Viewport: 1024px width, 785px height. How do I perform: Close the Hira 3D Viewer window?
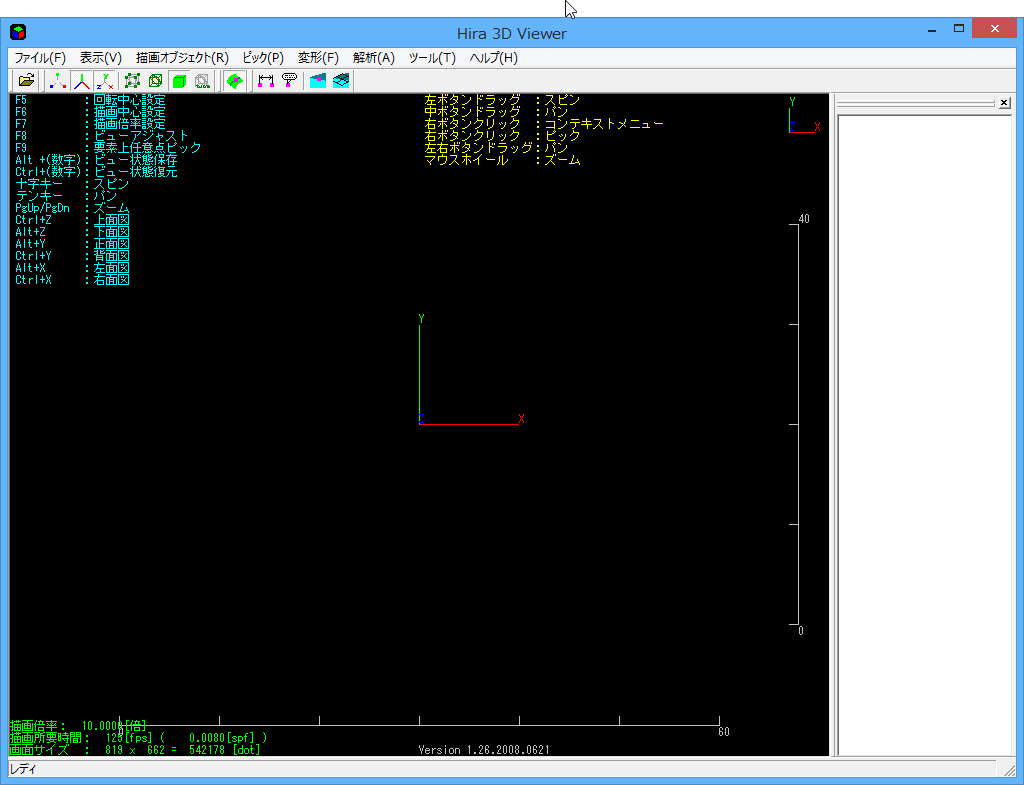[x=995, y=29]
